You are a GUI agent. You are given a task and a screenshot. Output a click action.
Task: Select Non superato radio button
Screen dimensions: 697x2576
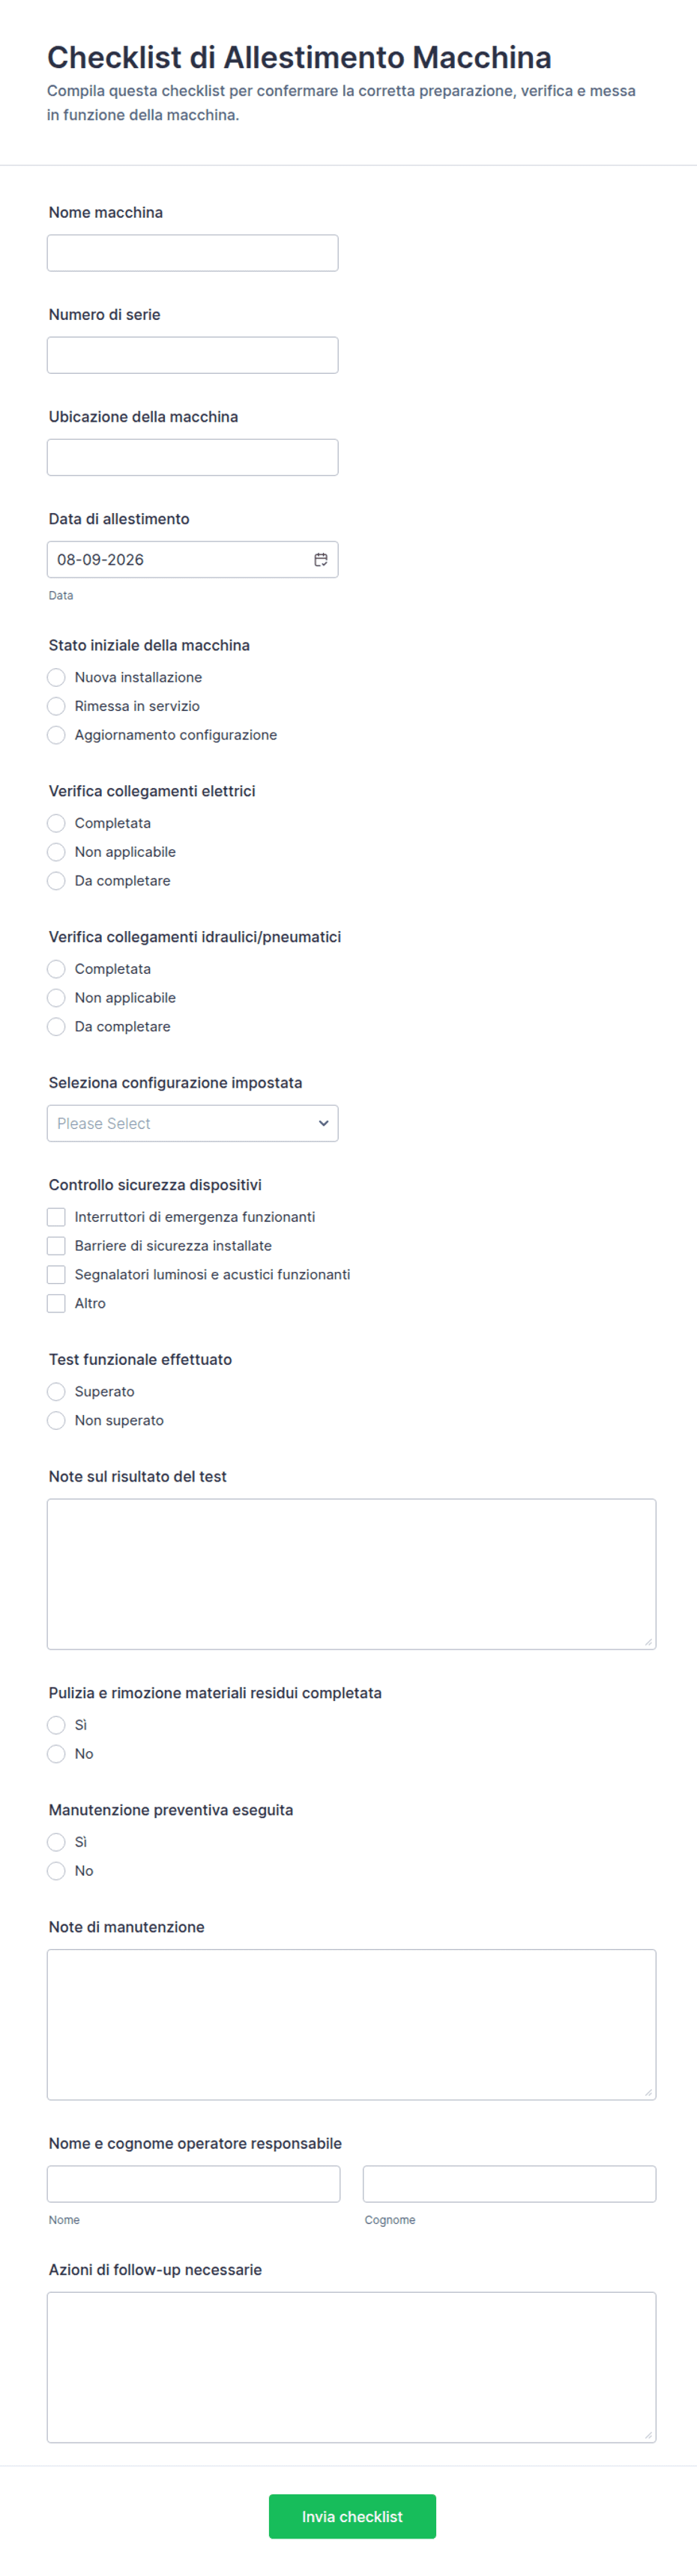56,1421
